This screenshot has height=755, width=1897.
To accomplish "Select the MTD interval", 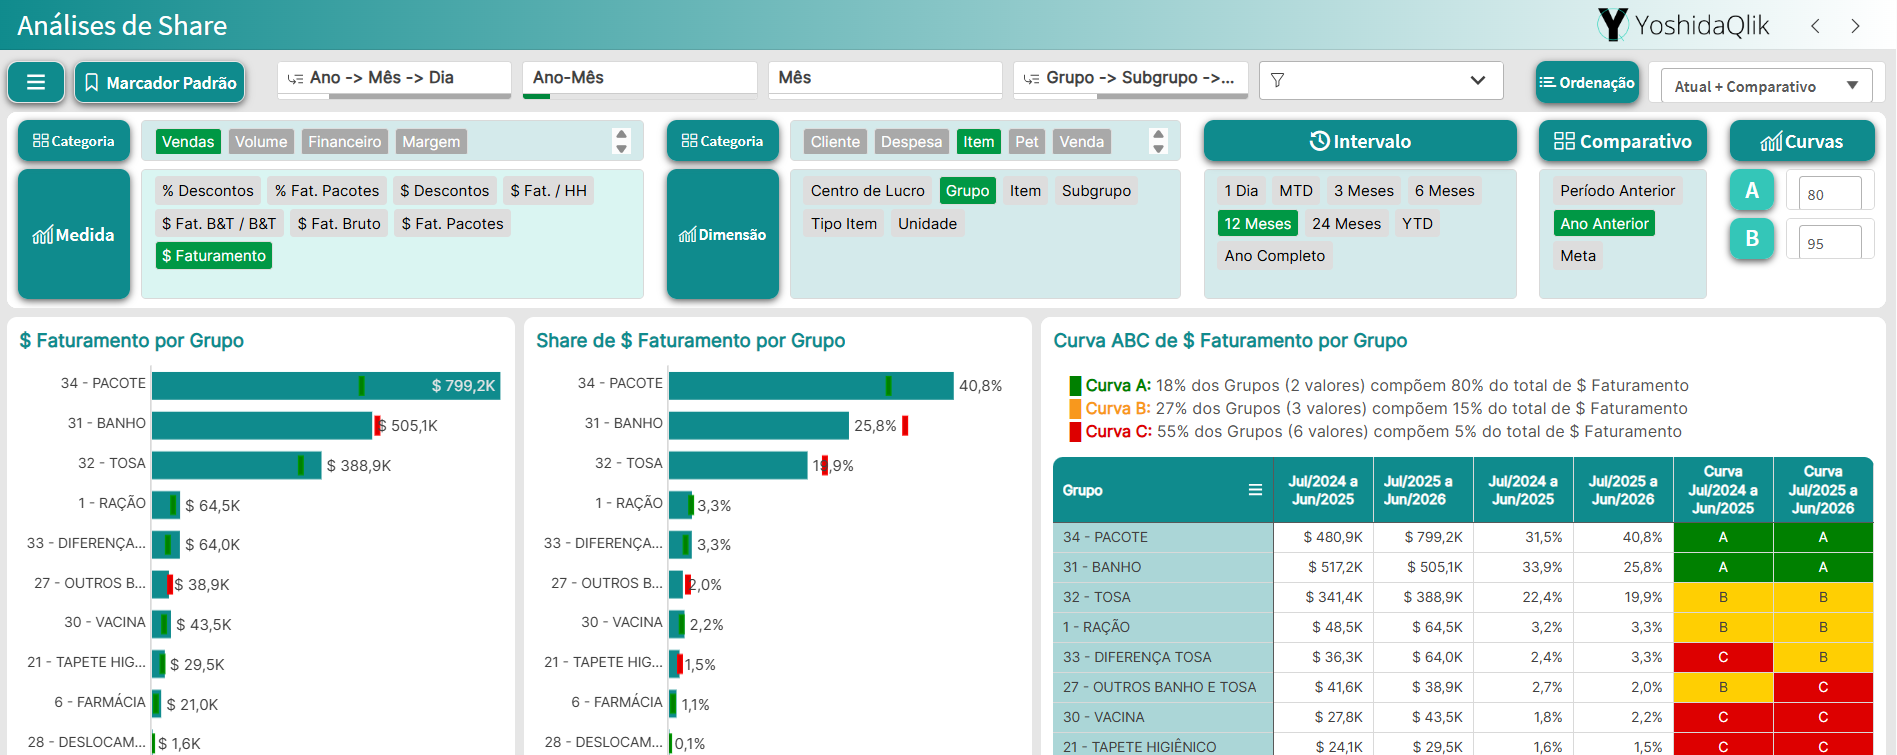I will pos(1296,191).
